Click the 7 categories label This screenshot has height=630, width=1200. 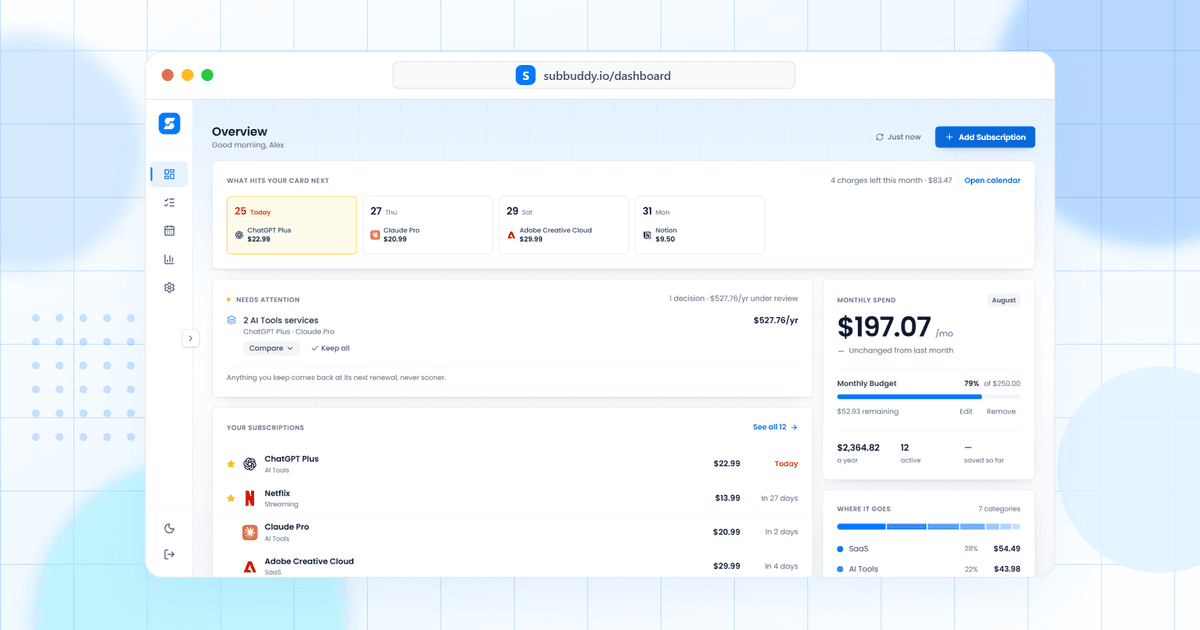click(999, 509)
